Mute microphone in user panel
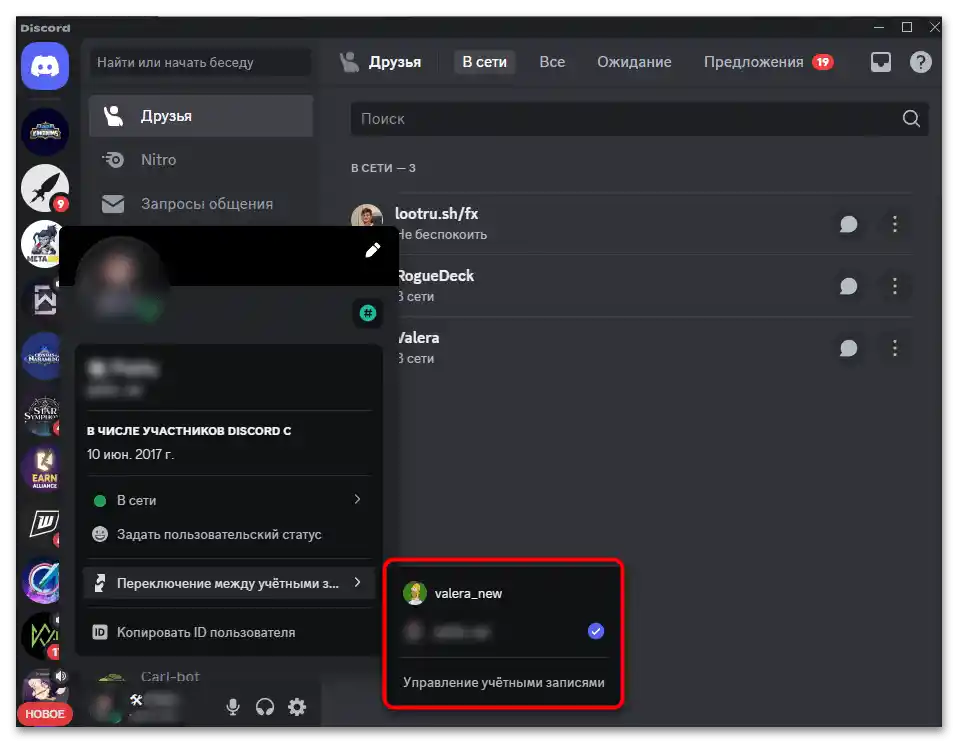The width and height of the screenshot is (958, 743). [233, 707]
